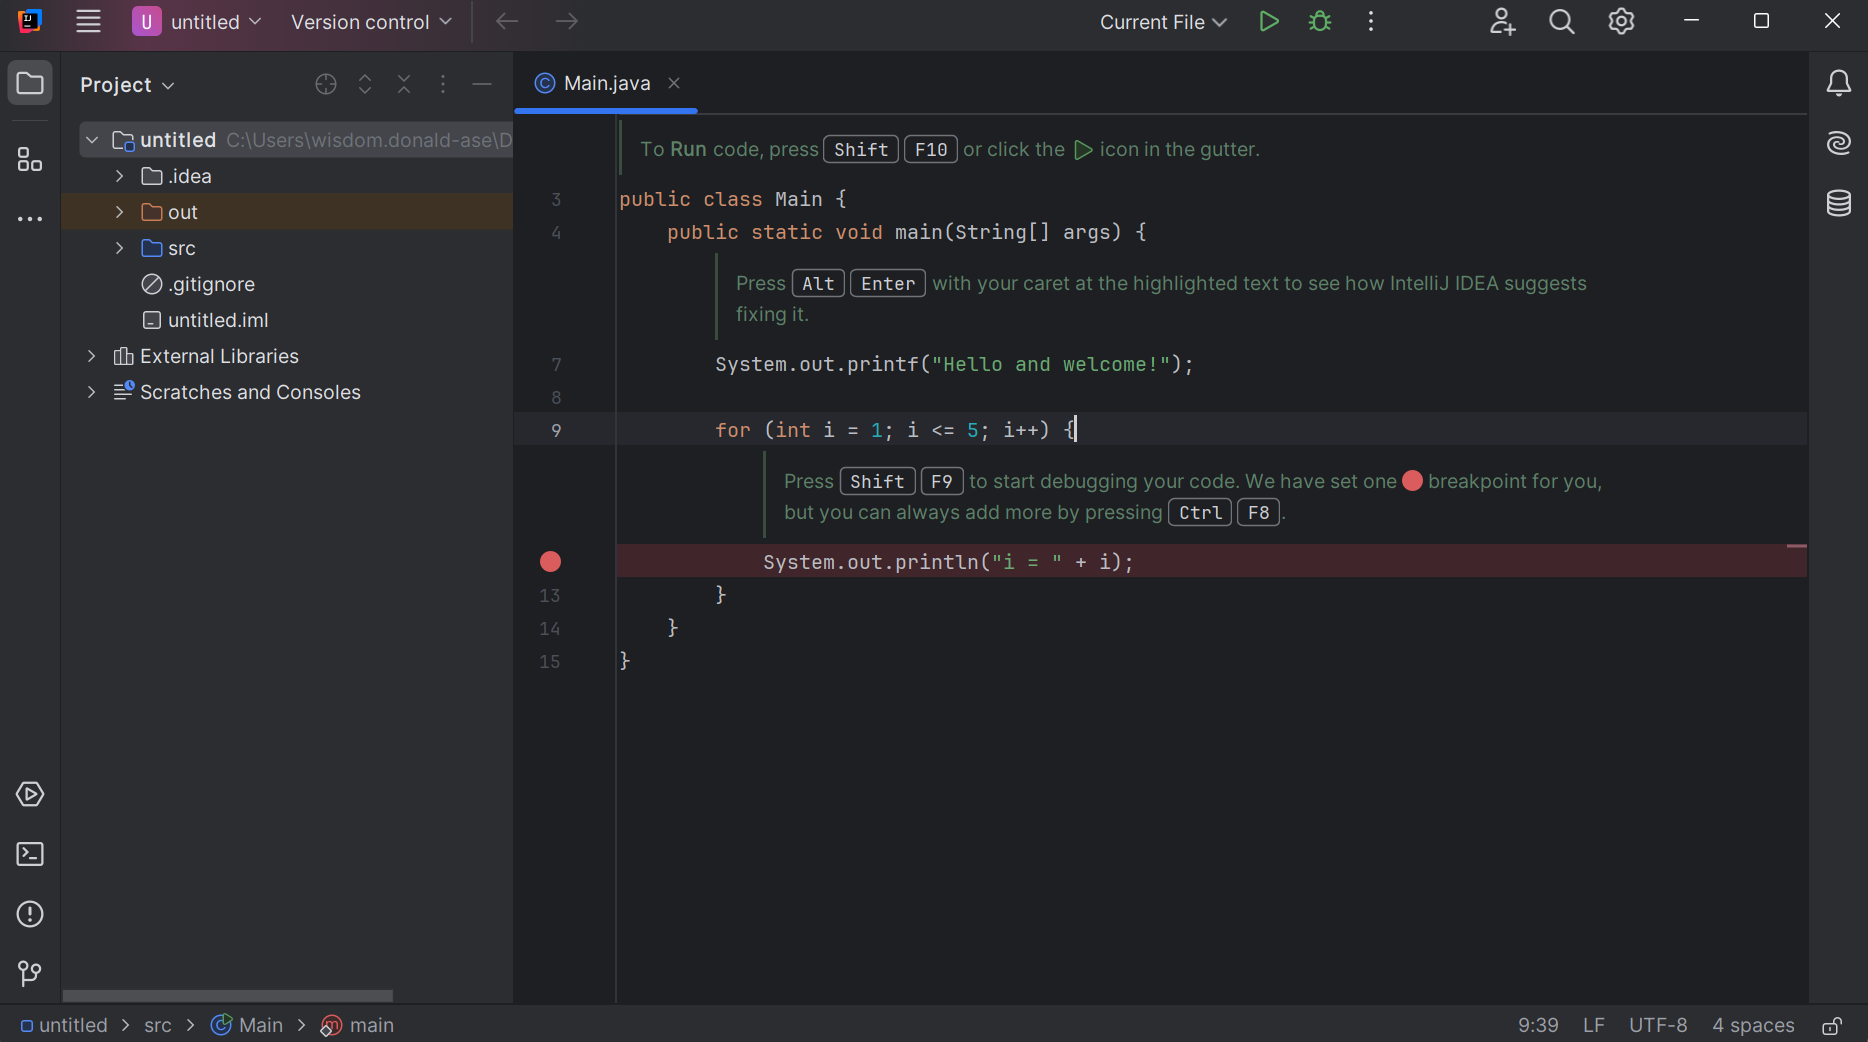
Task: Click the UTF-8 encoding in status bar
Action: point(1657,1026)
